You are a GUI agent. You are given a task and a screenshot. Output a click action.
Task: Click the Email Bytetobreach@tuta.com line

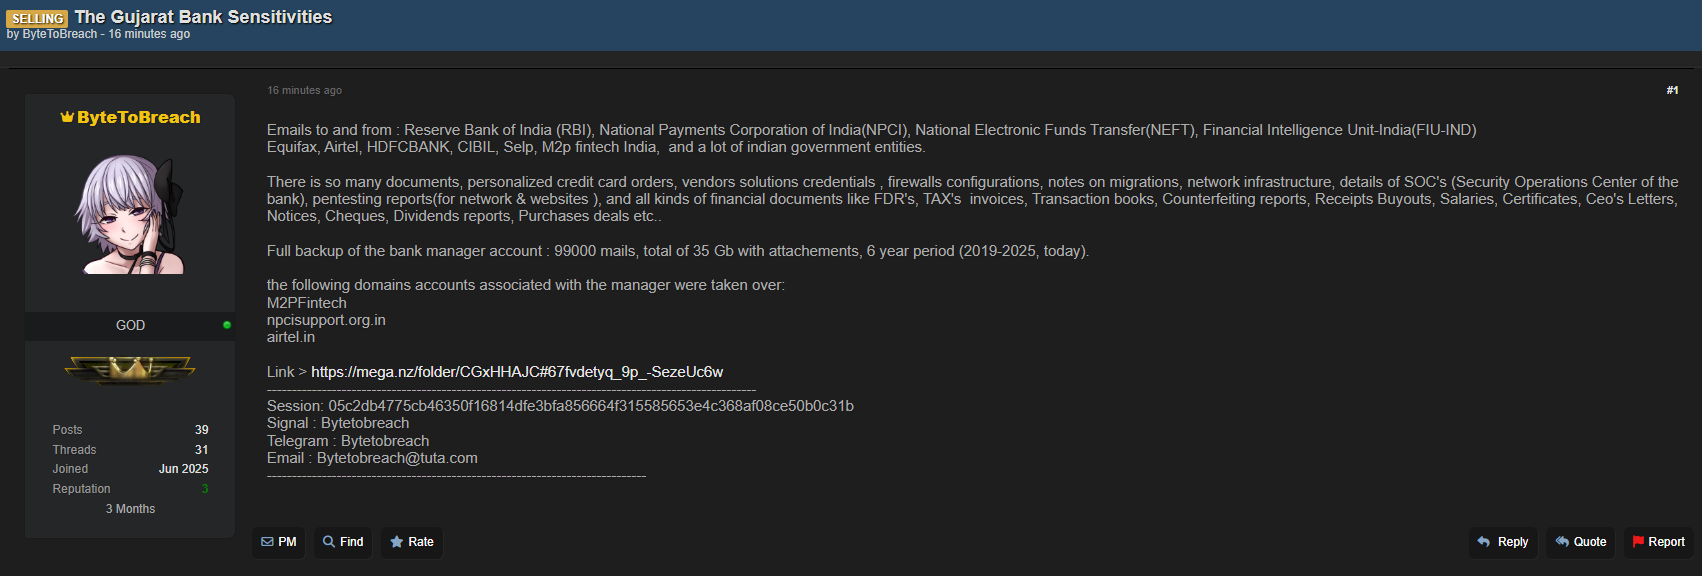click(x=372, y=458)
